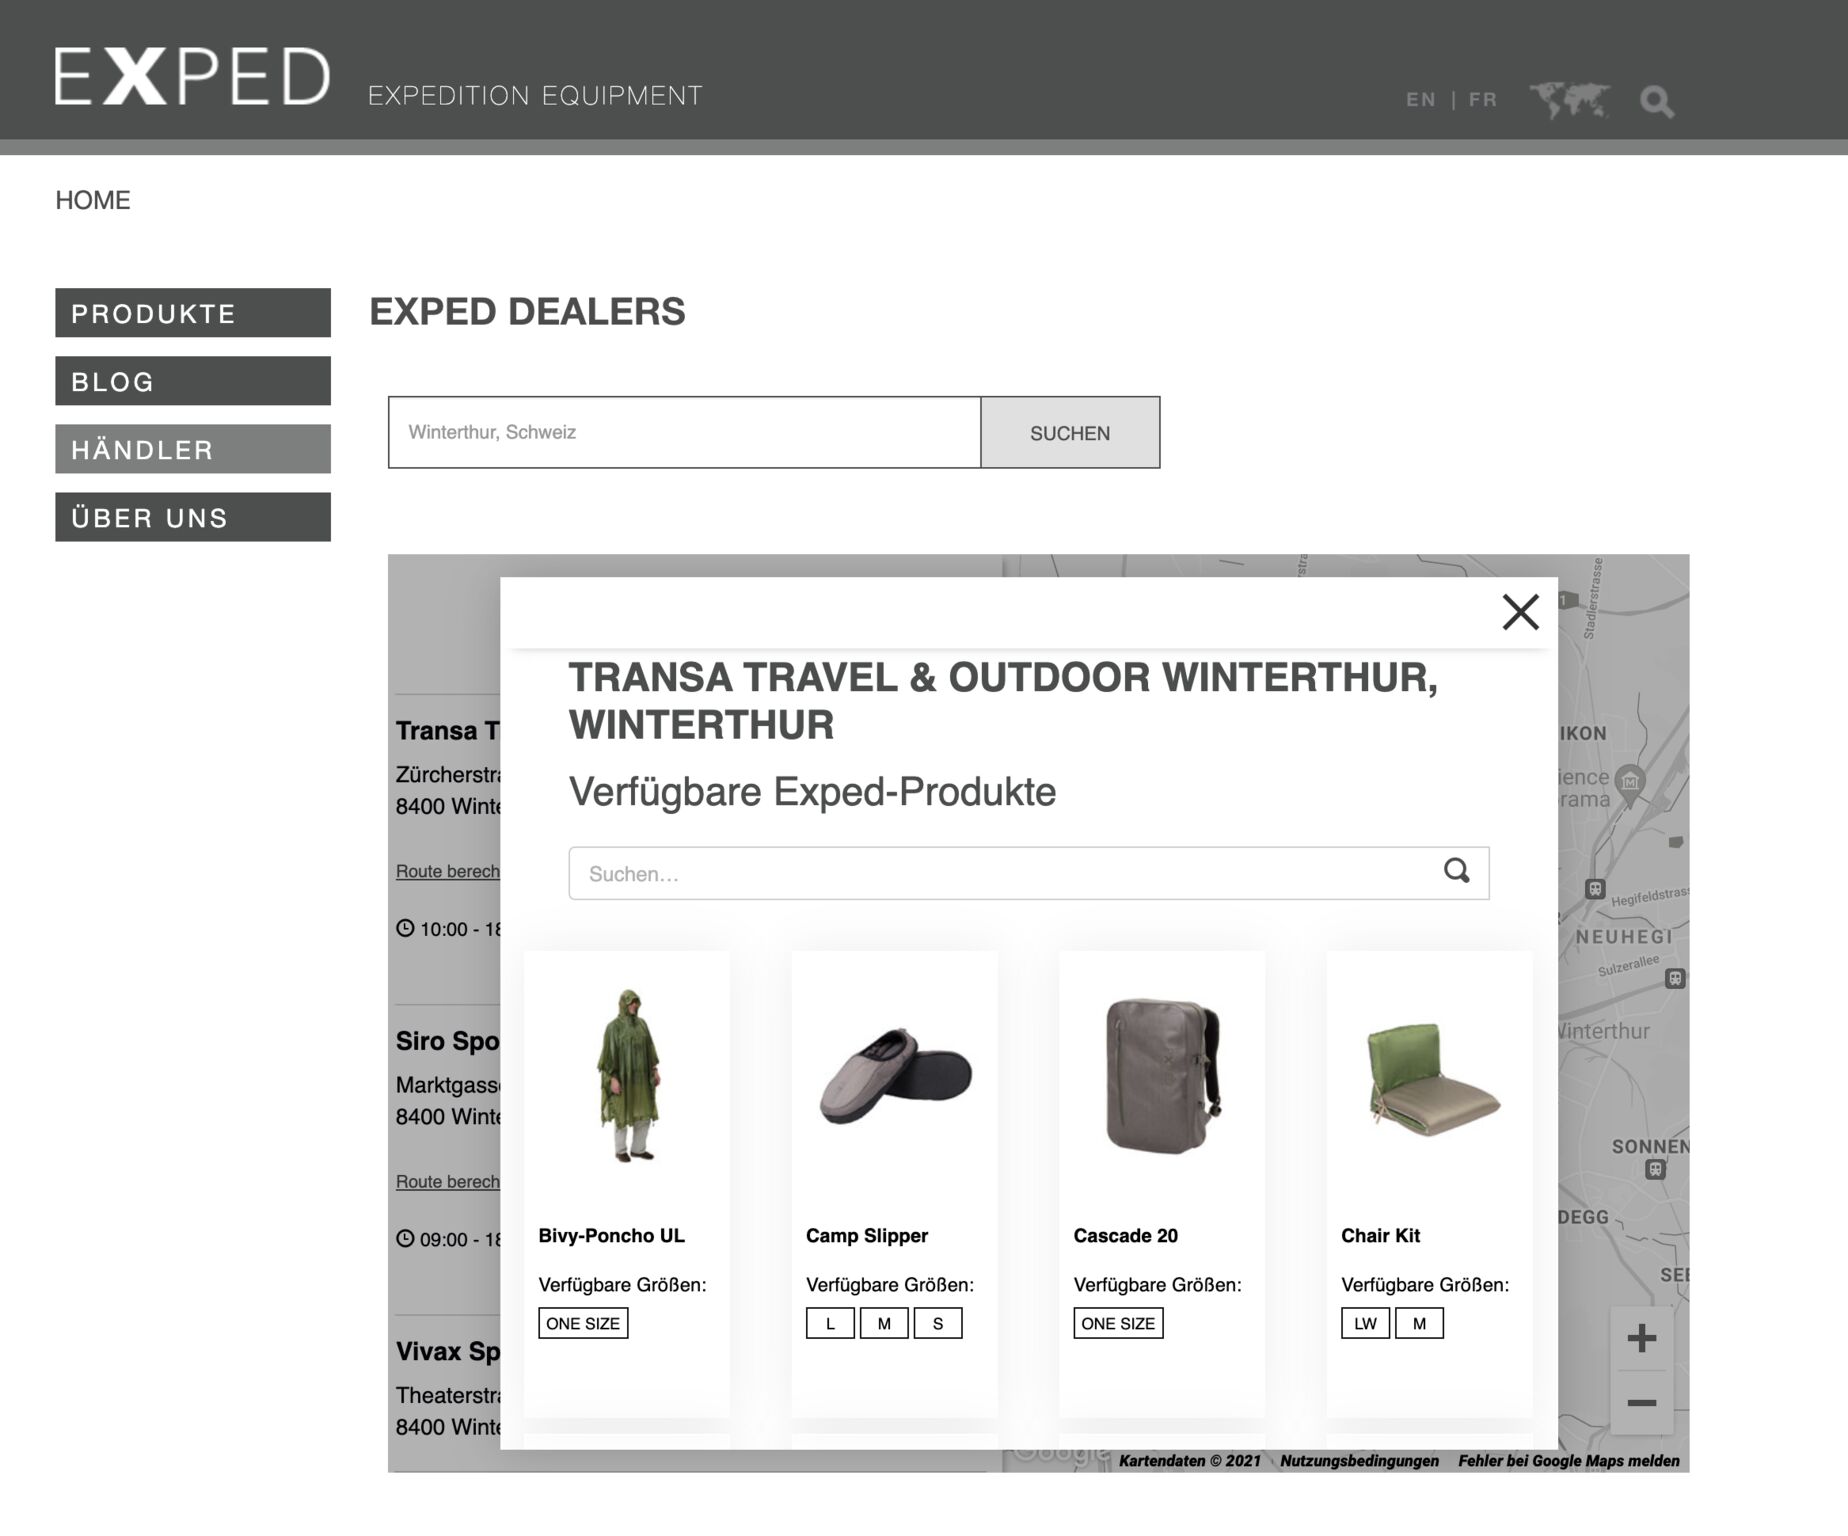
Task: Click Route berechnen link under Transa
Action: pos(448,871)
